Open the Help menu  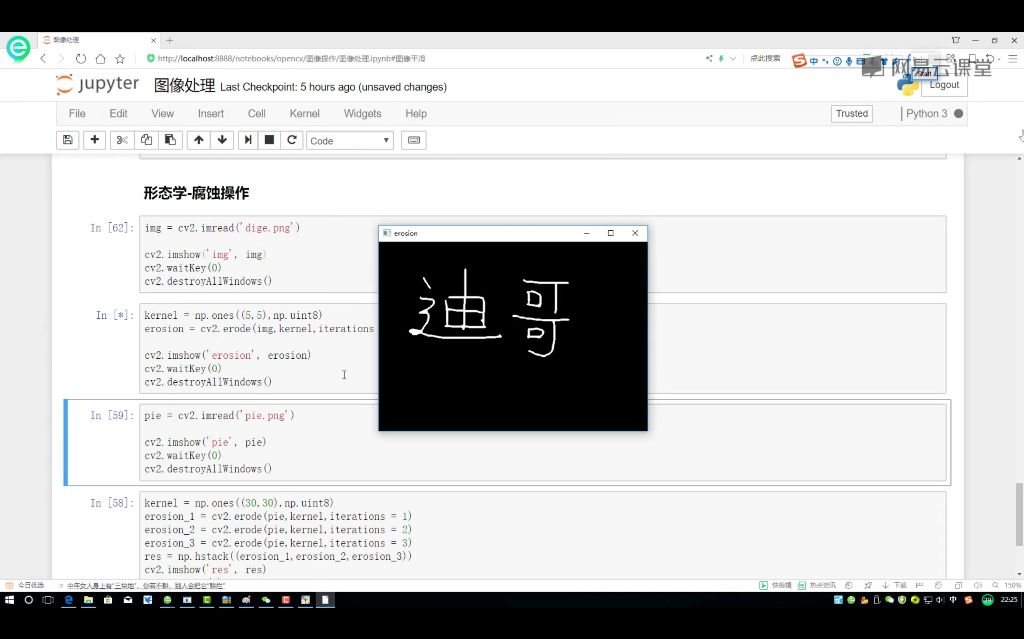[416, 113]
